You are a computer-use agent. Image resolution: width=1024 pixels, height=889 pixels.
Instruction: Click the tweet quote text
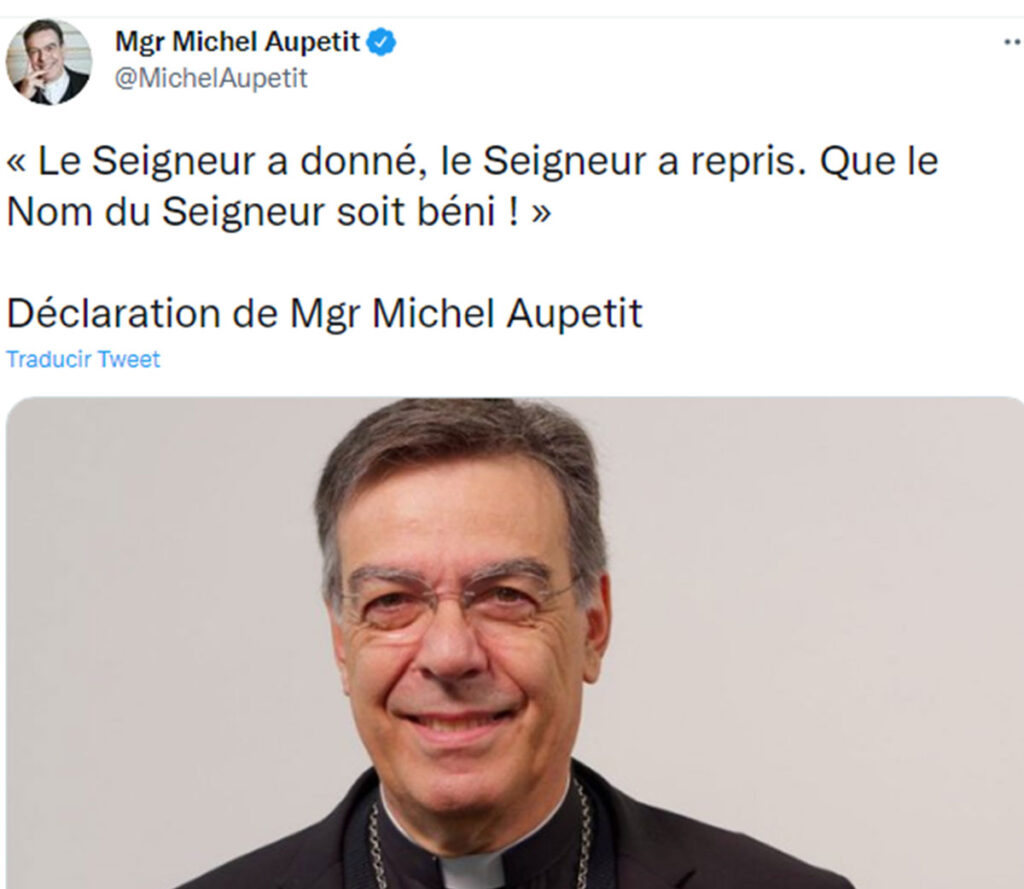pos(472,186)
